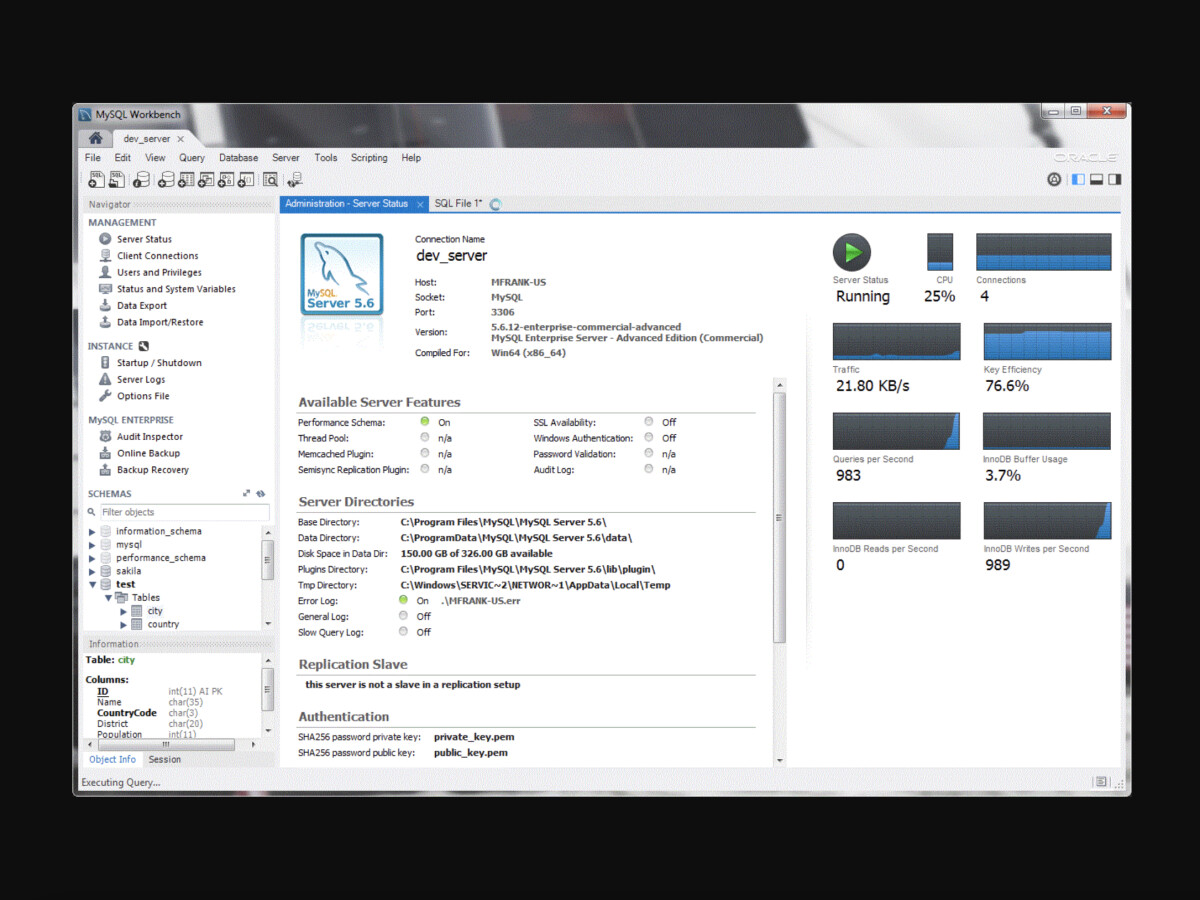Open Data Export in Navigator
This screenshot has height=900, width=1200.
pos(141,306)
